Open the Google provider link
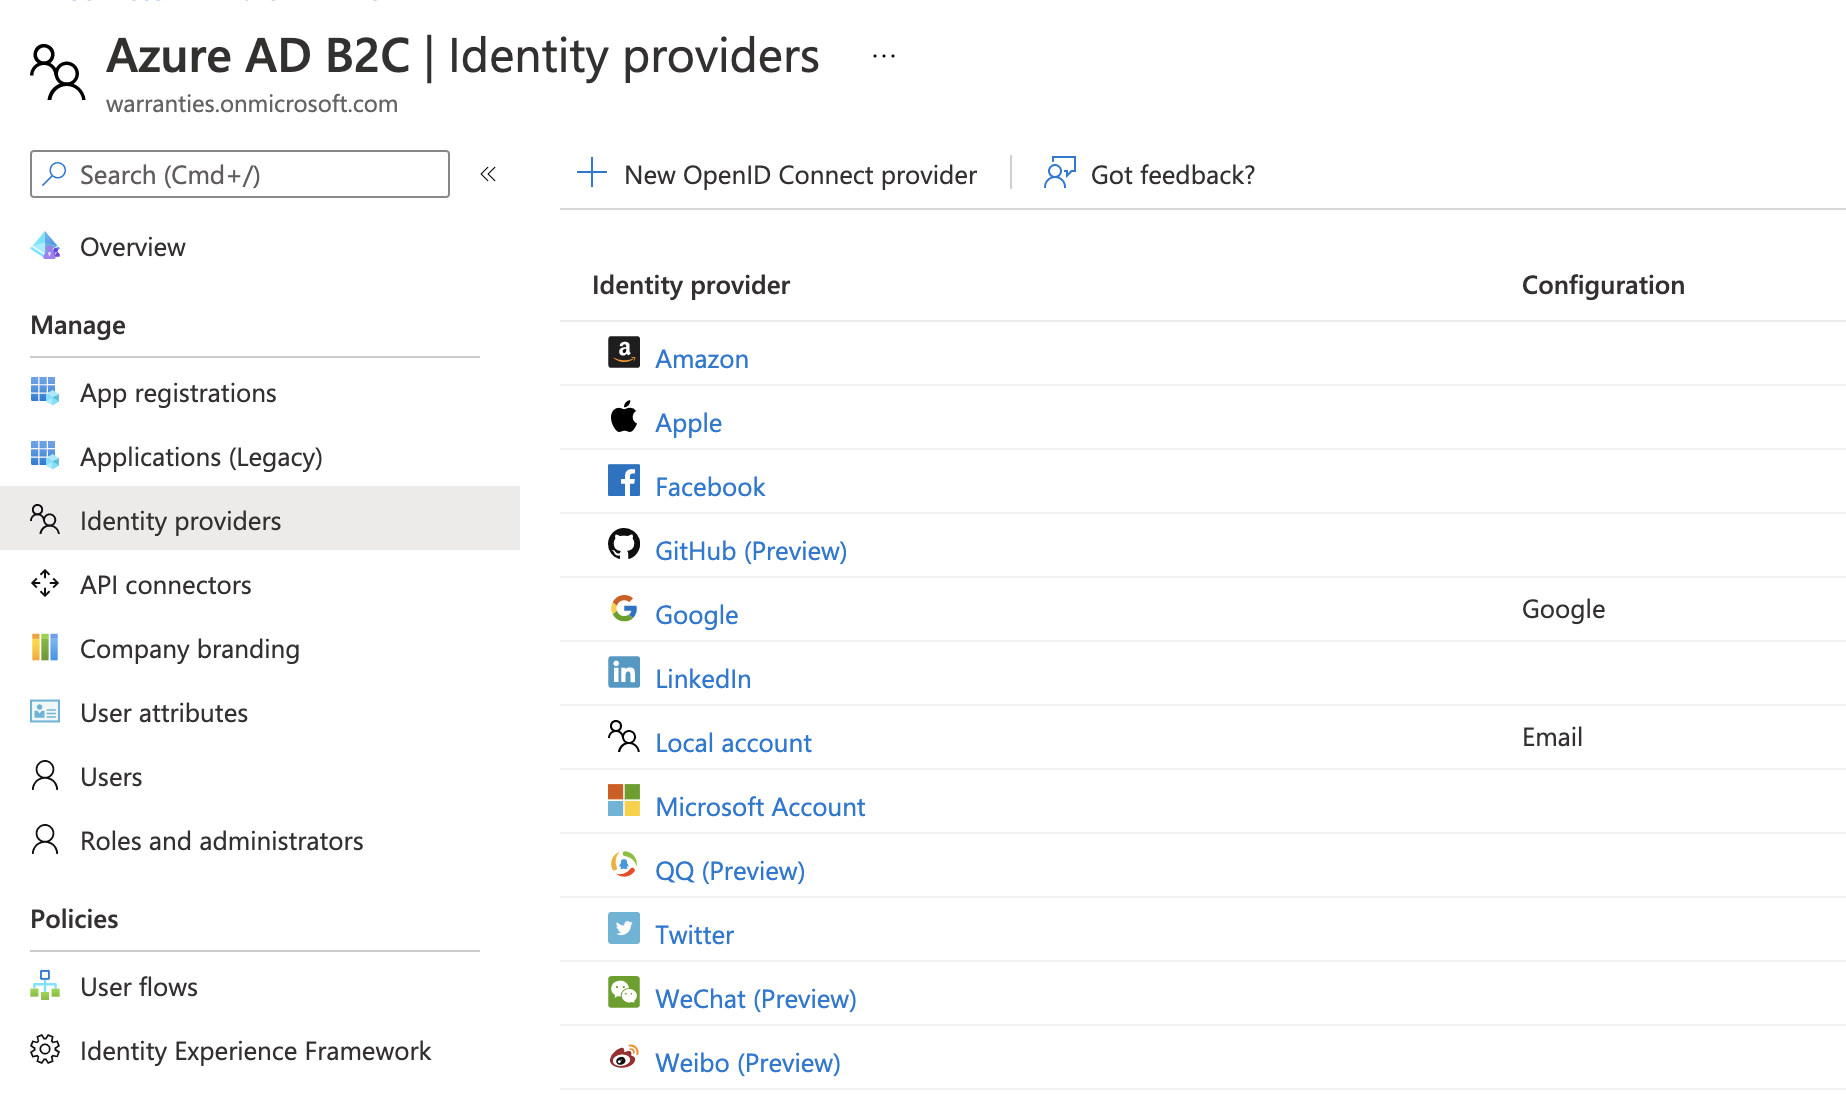The width and height of the screenshot is (1846, 1116). click(x=697, y=615)
